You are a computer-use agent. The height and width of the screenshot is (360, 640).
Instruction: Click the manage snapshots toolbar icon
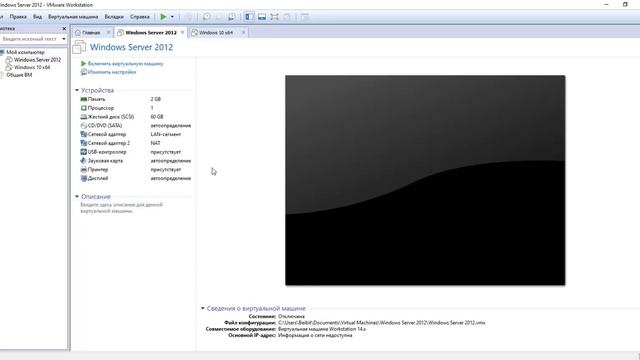pos(231,17)
